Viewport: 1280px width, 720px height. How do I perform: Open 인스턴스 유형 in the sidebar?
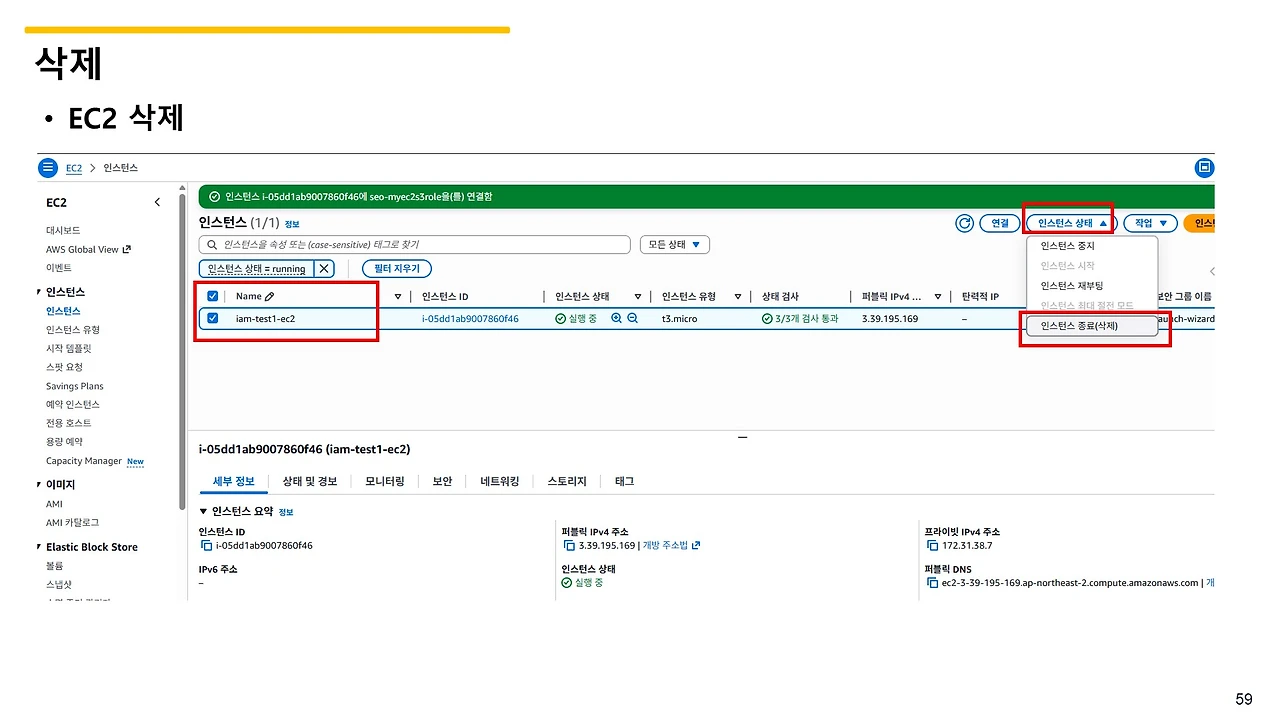73,330
